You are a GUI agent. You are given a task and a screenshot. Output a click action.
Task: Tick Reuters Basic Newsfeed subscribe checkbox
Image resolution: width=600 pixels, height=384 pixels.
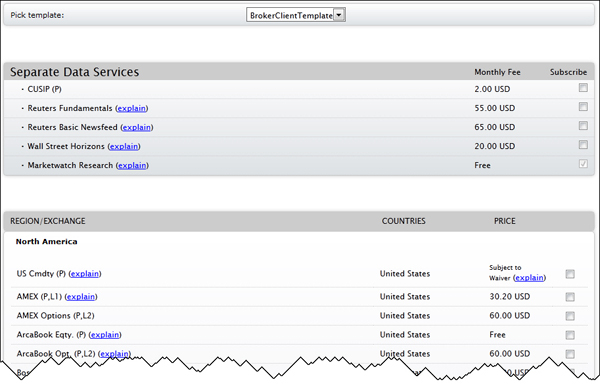(x=583, y=125)
